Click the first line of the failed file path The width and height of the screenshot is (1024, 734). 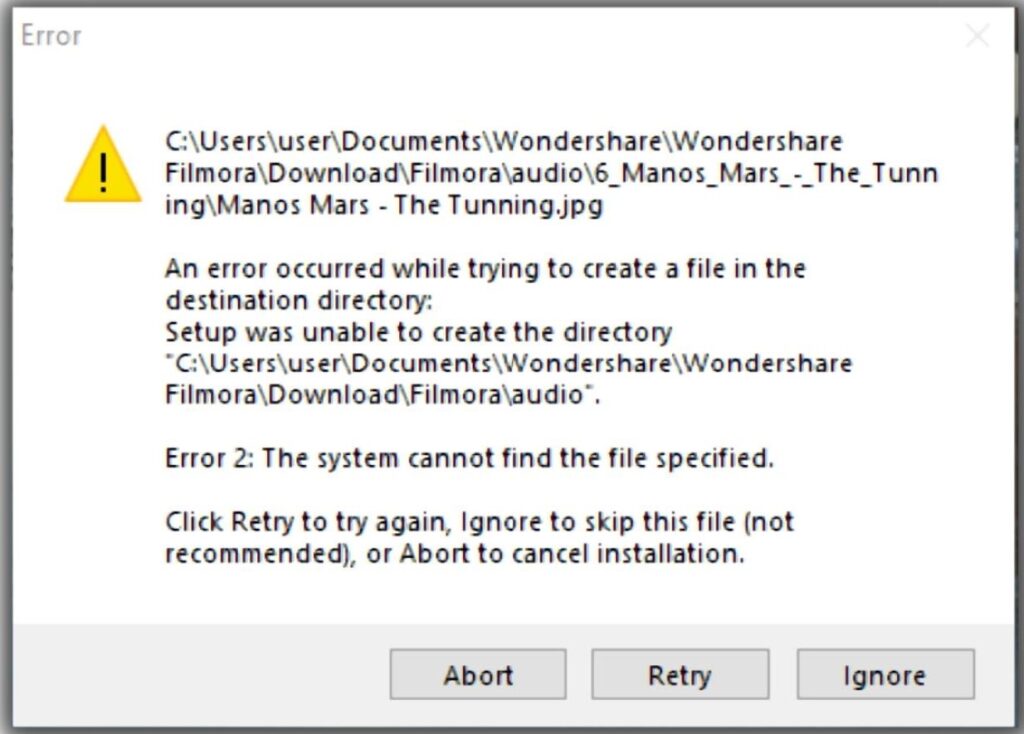coord(503,142)
